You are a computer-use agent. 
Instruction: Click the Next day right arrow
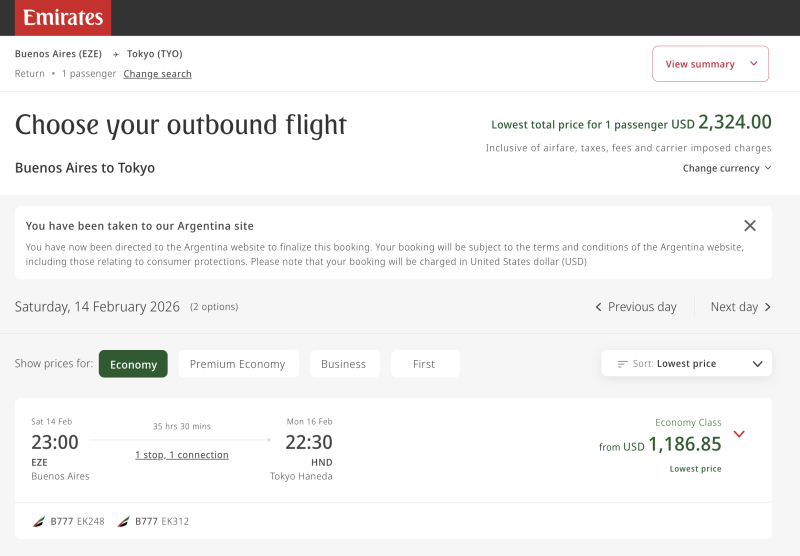point(768,307)
